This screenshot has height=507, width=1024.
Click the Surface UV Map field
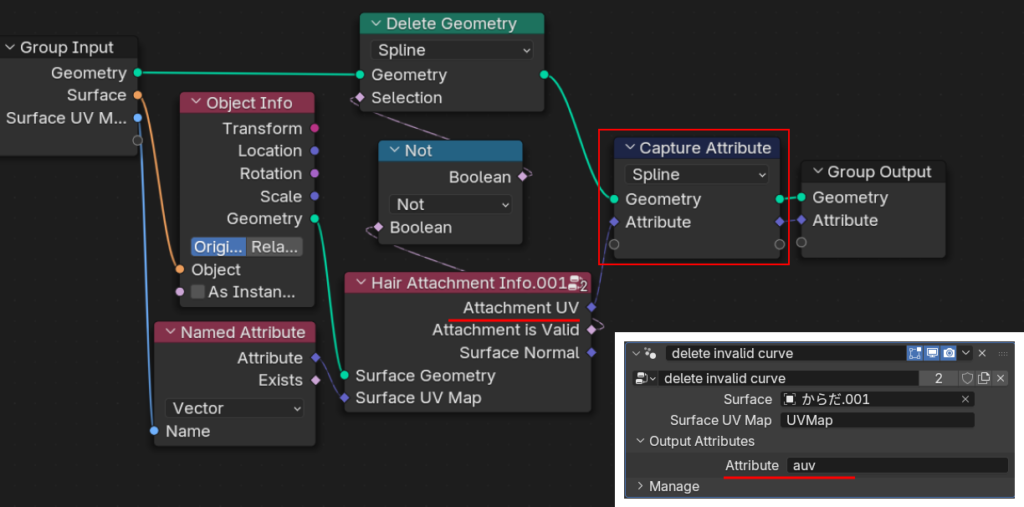pos(876,420)
